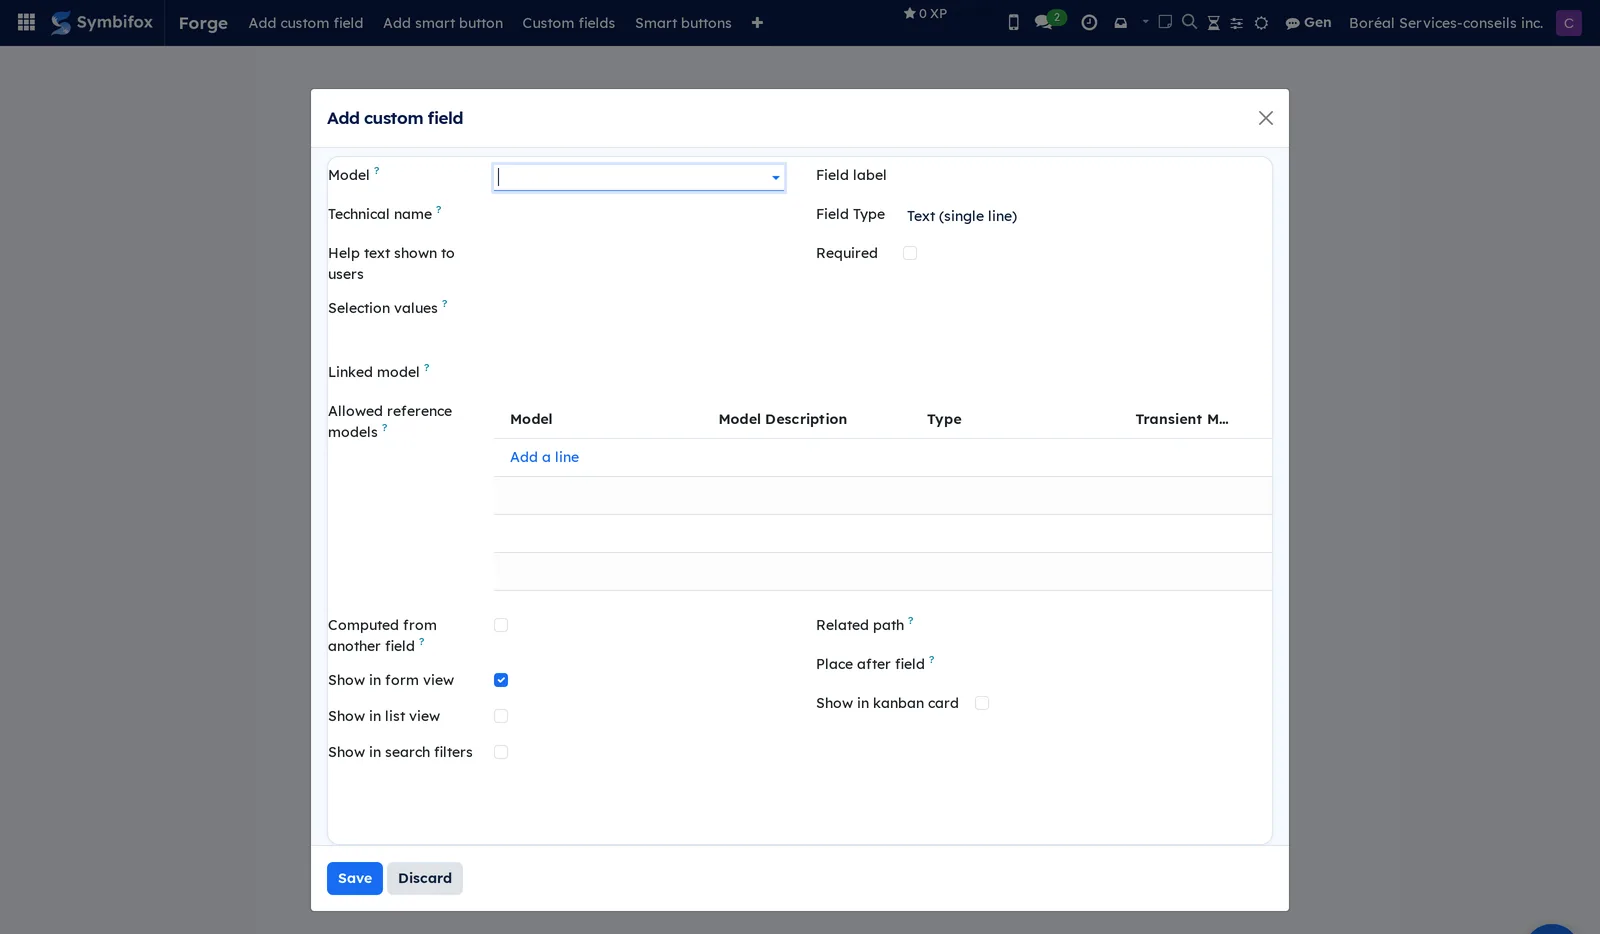Image resolution: width=1600 pixels, height=934 pixels.
Task: Click the Linked model field
Action: coord(640,373)
